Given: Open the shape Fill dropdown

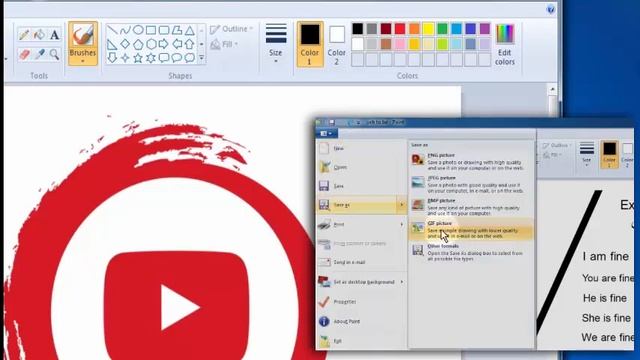Looking at the screenshot, I should 224,44.
